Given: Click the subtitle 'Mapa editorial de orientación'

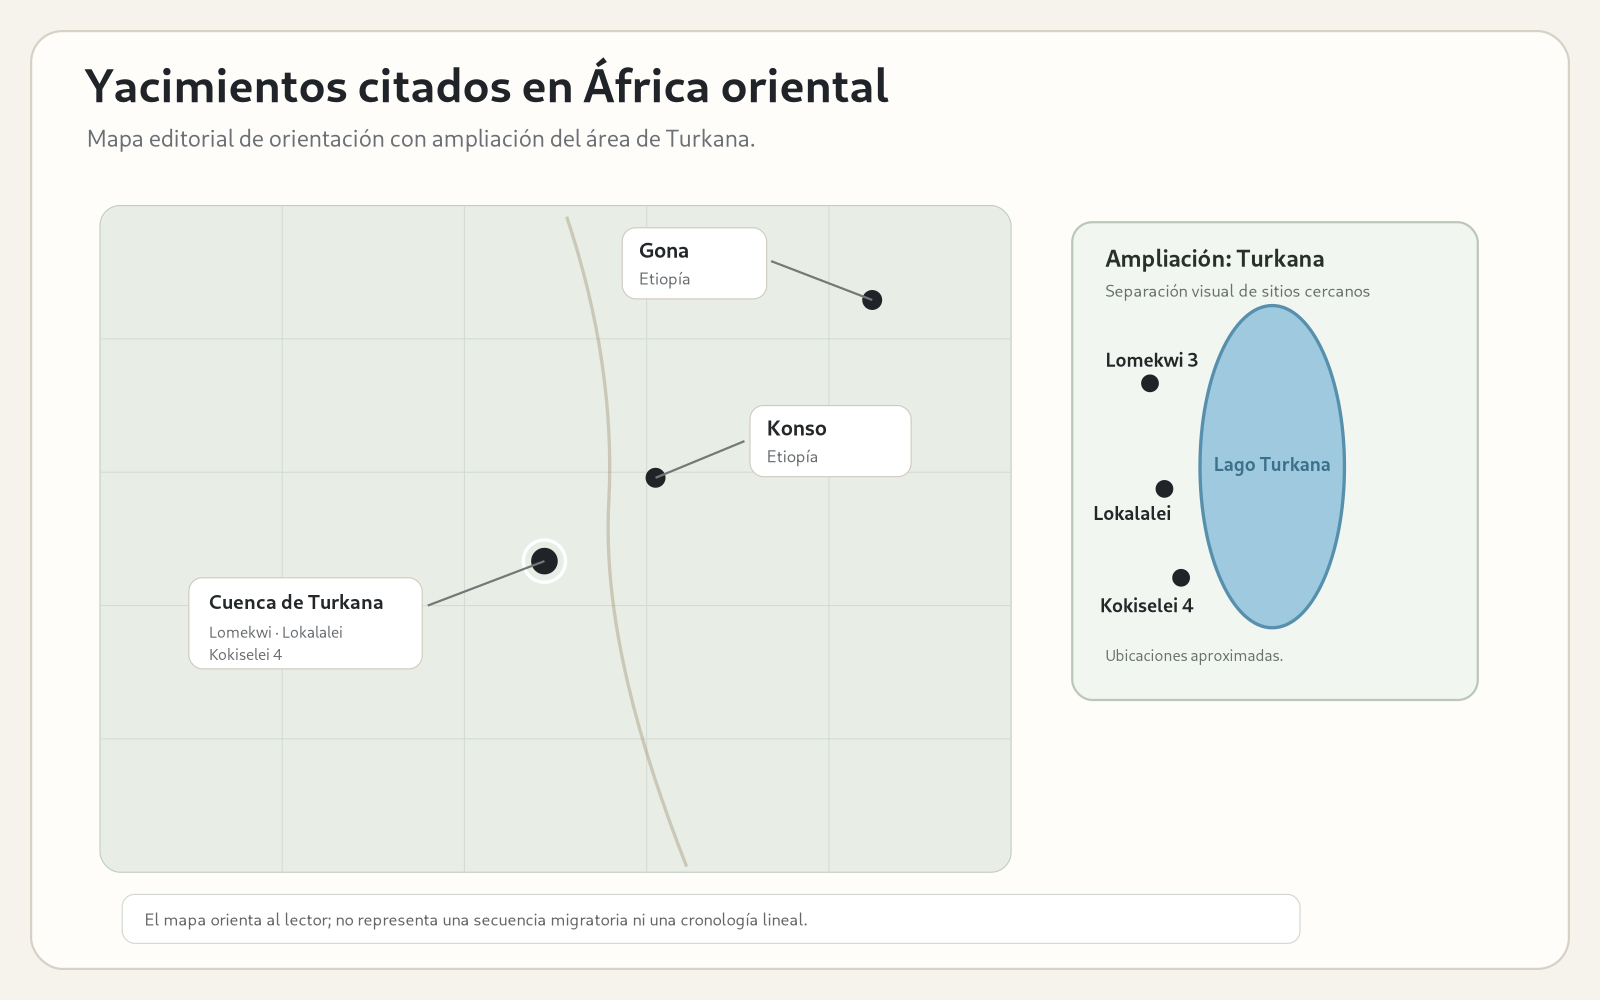Looking at the screenshot, I should point(236,139).
